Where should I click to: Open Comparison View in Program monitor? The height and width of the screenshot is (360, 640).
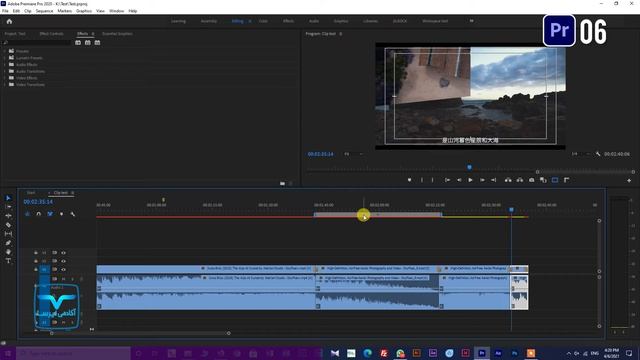(543, 180)
